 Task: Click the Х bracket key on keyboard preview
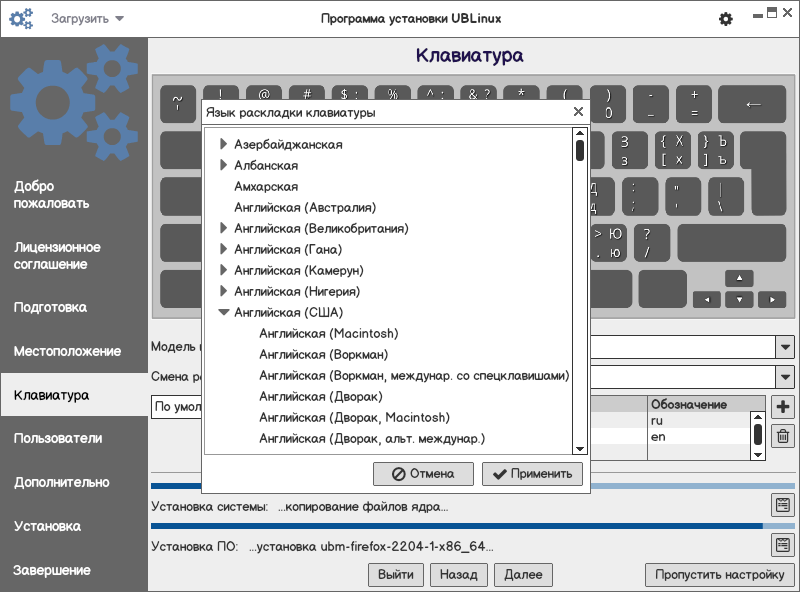(x=673, y=150)
